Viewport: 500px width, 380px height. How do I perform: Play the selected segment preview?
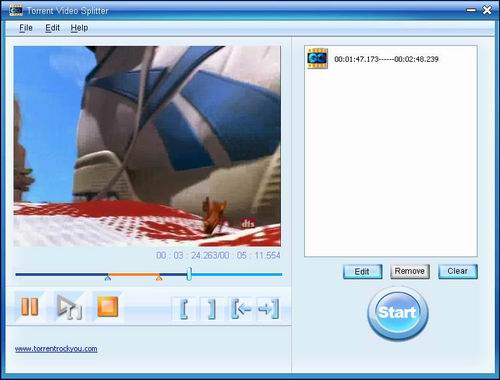point(69,307)
